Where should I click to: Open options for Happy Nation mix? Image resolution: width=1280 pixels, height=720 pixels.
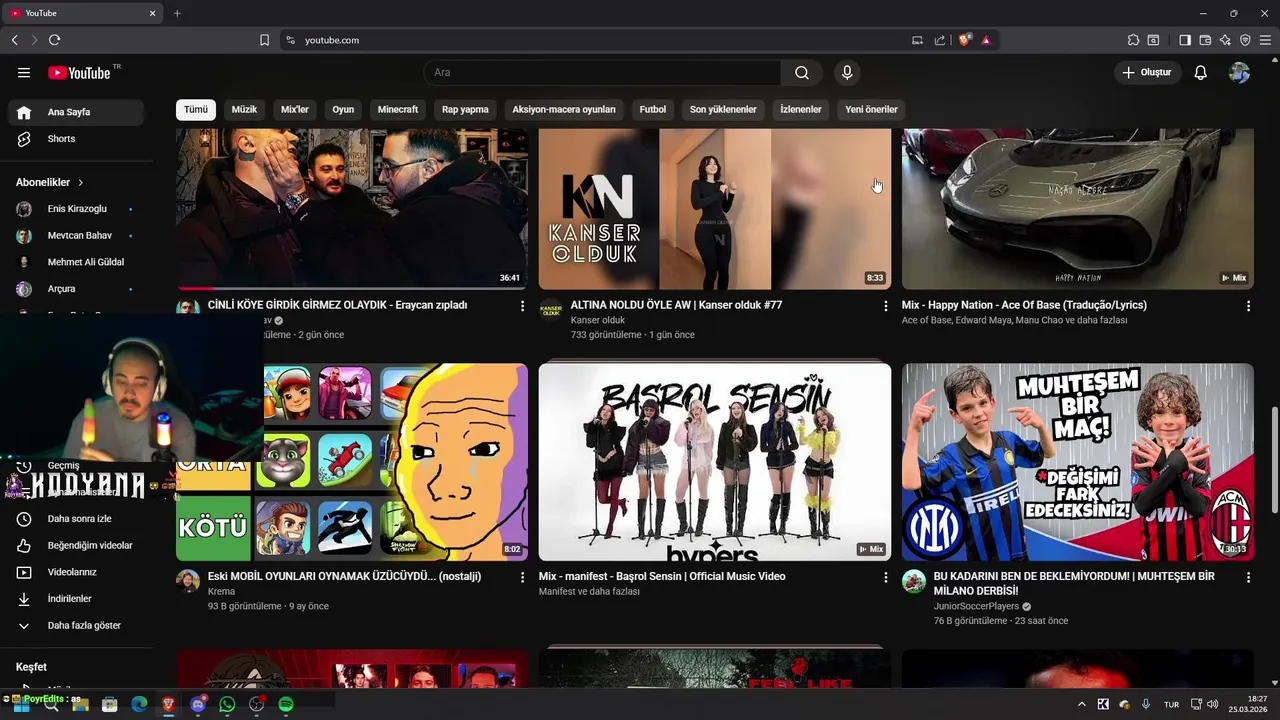tap(1248, 306)
